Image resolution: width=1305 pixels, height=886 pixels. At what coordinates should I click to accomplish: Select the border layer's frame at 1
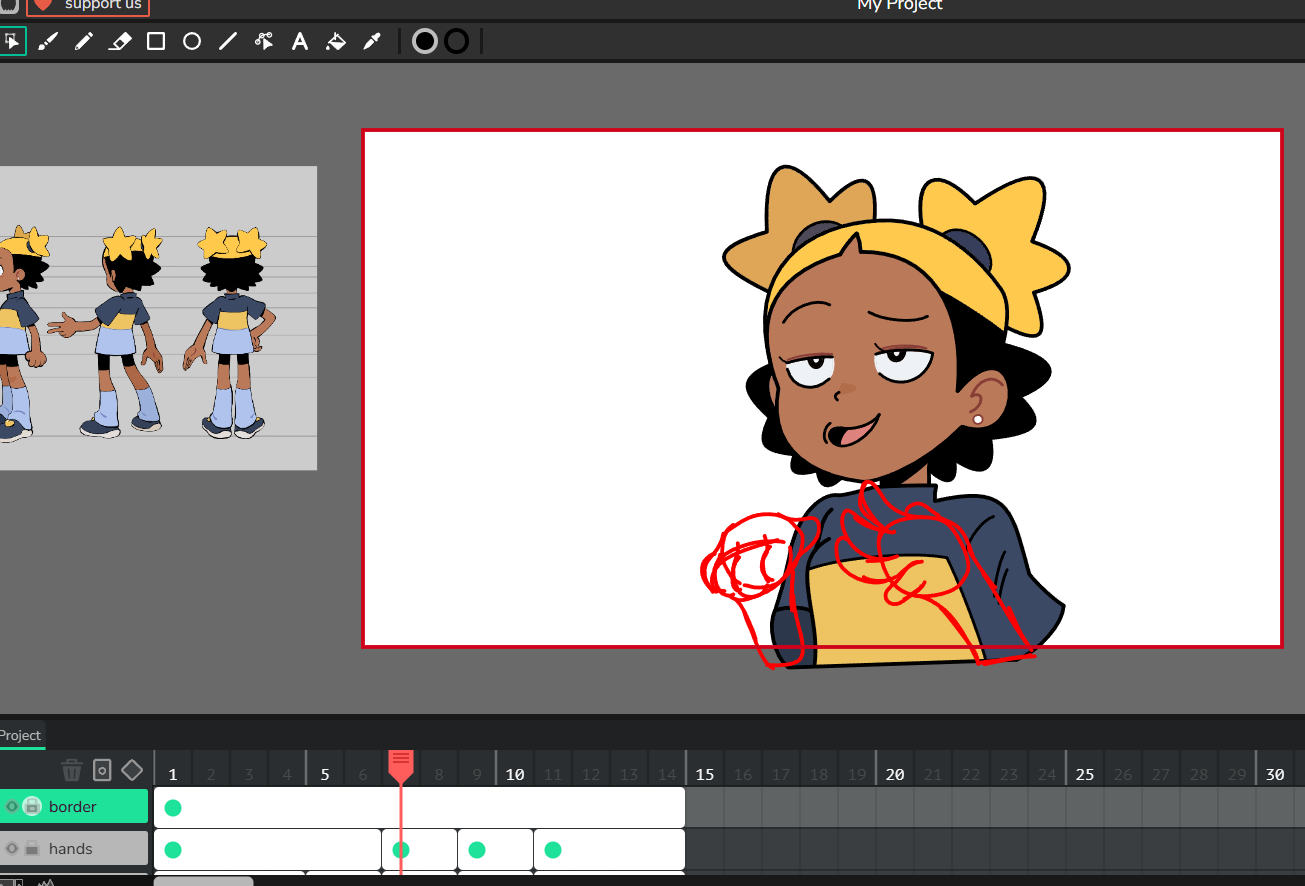tap(173, 808)
